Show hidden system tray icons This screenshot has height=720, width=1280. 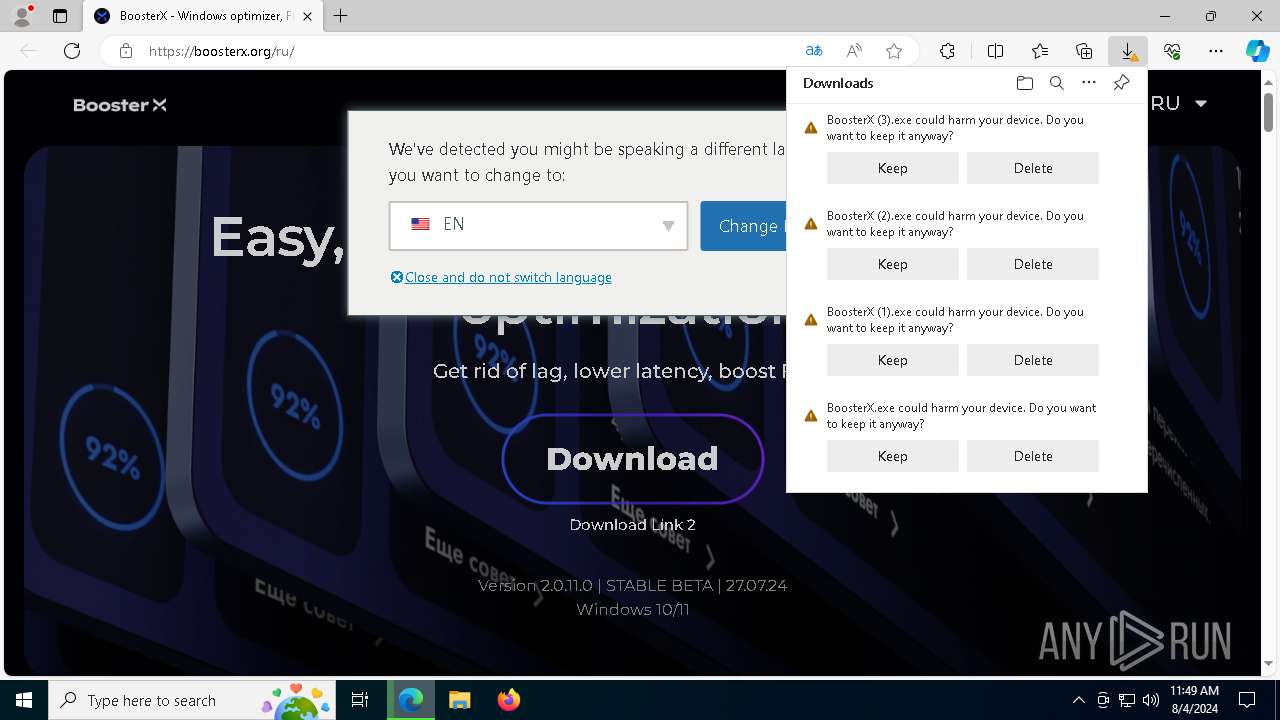click(1078, 700)
